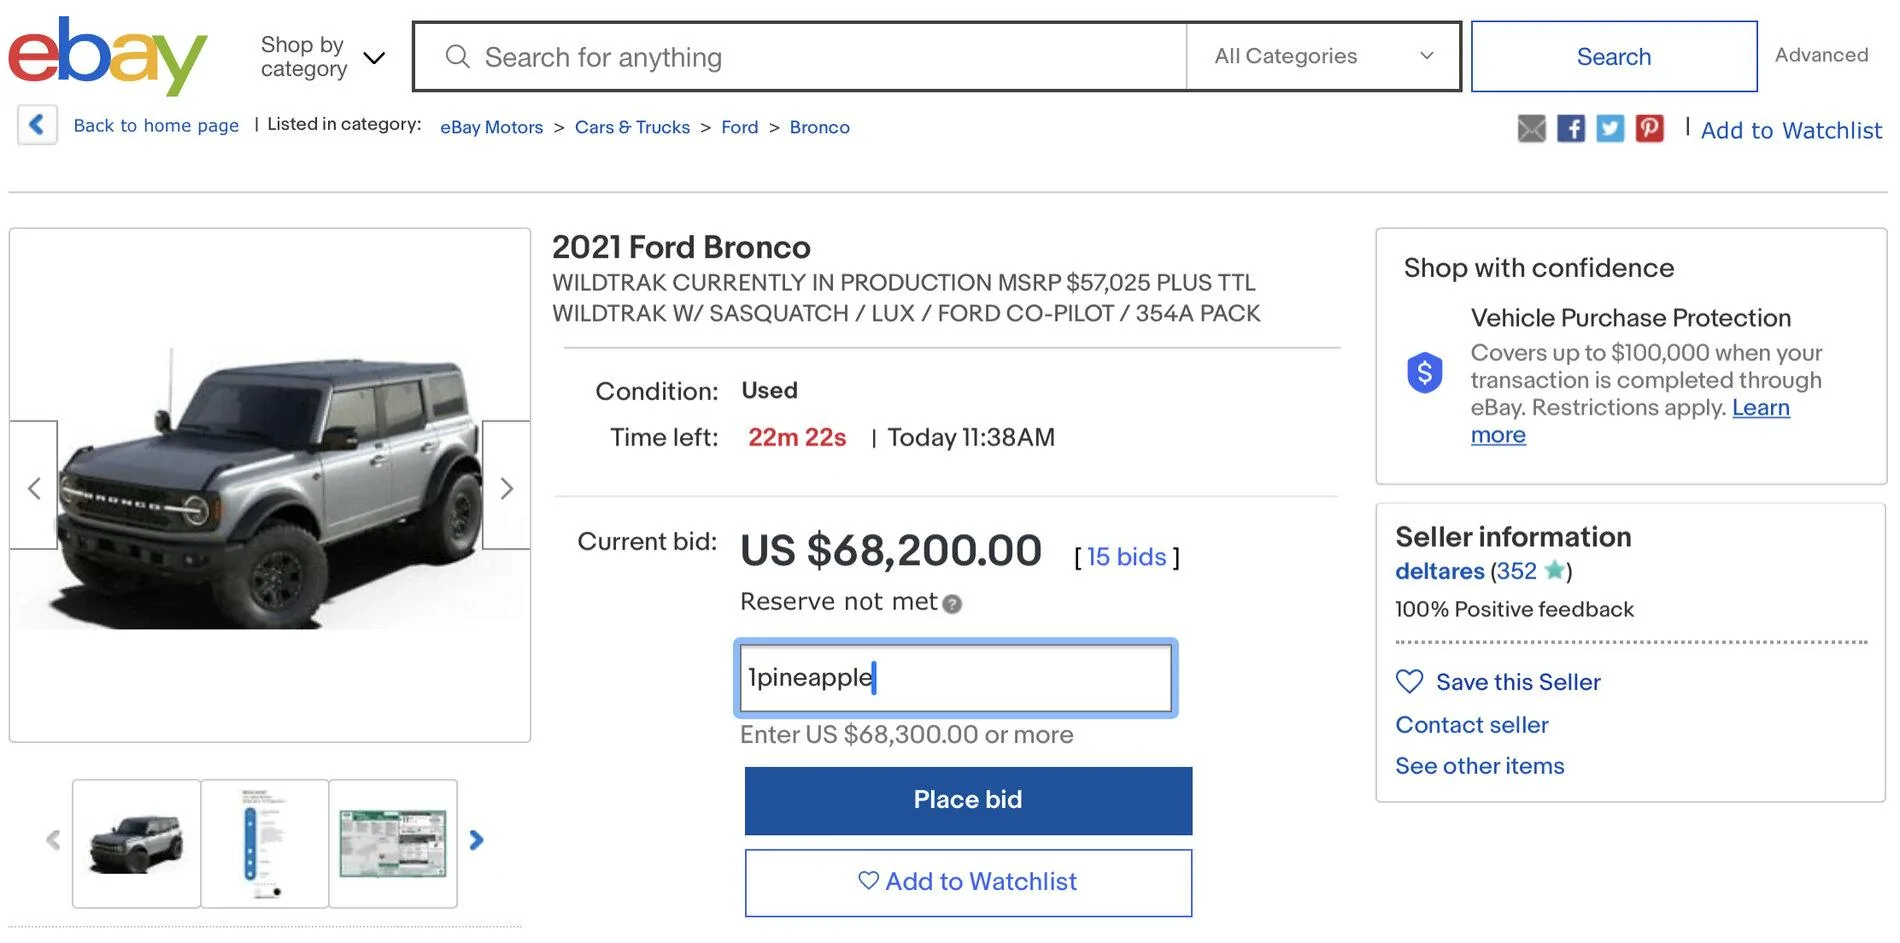Click the Reserve not met help icon

click(952, 604)
